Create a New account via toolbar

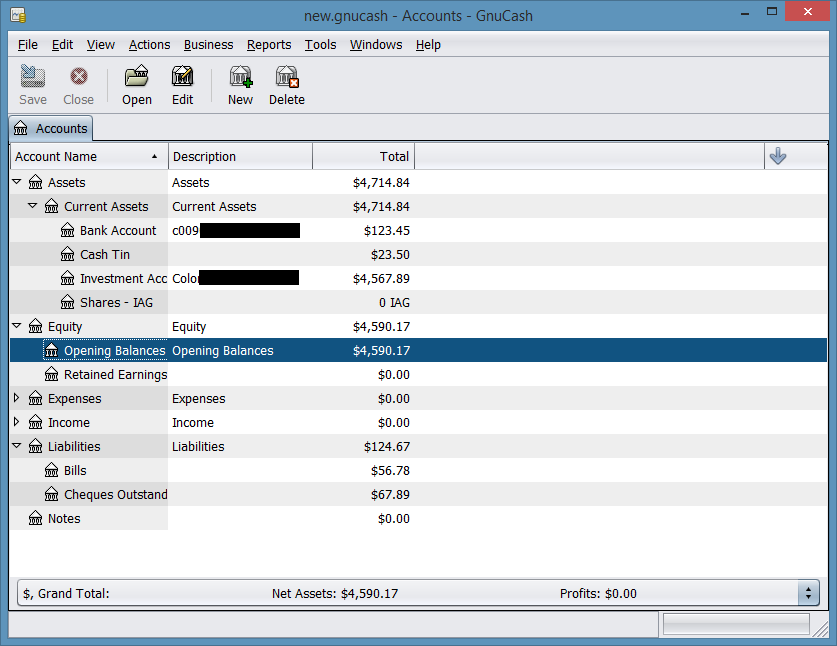[241, 77]
